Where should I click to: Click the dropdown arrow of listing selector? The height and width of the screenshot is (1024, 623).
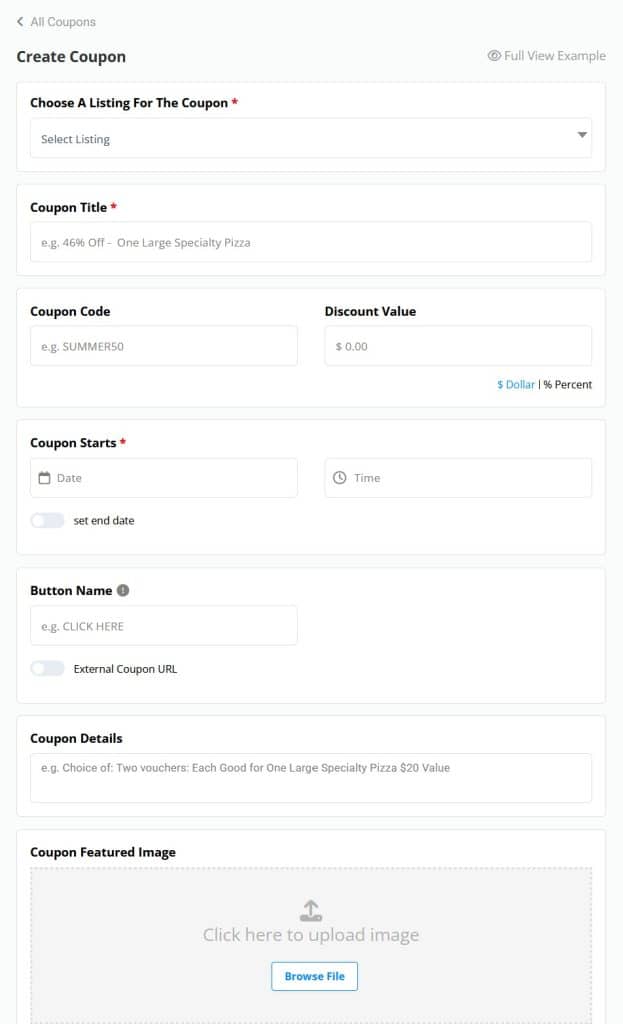[x=582, y=135]
